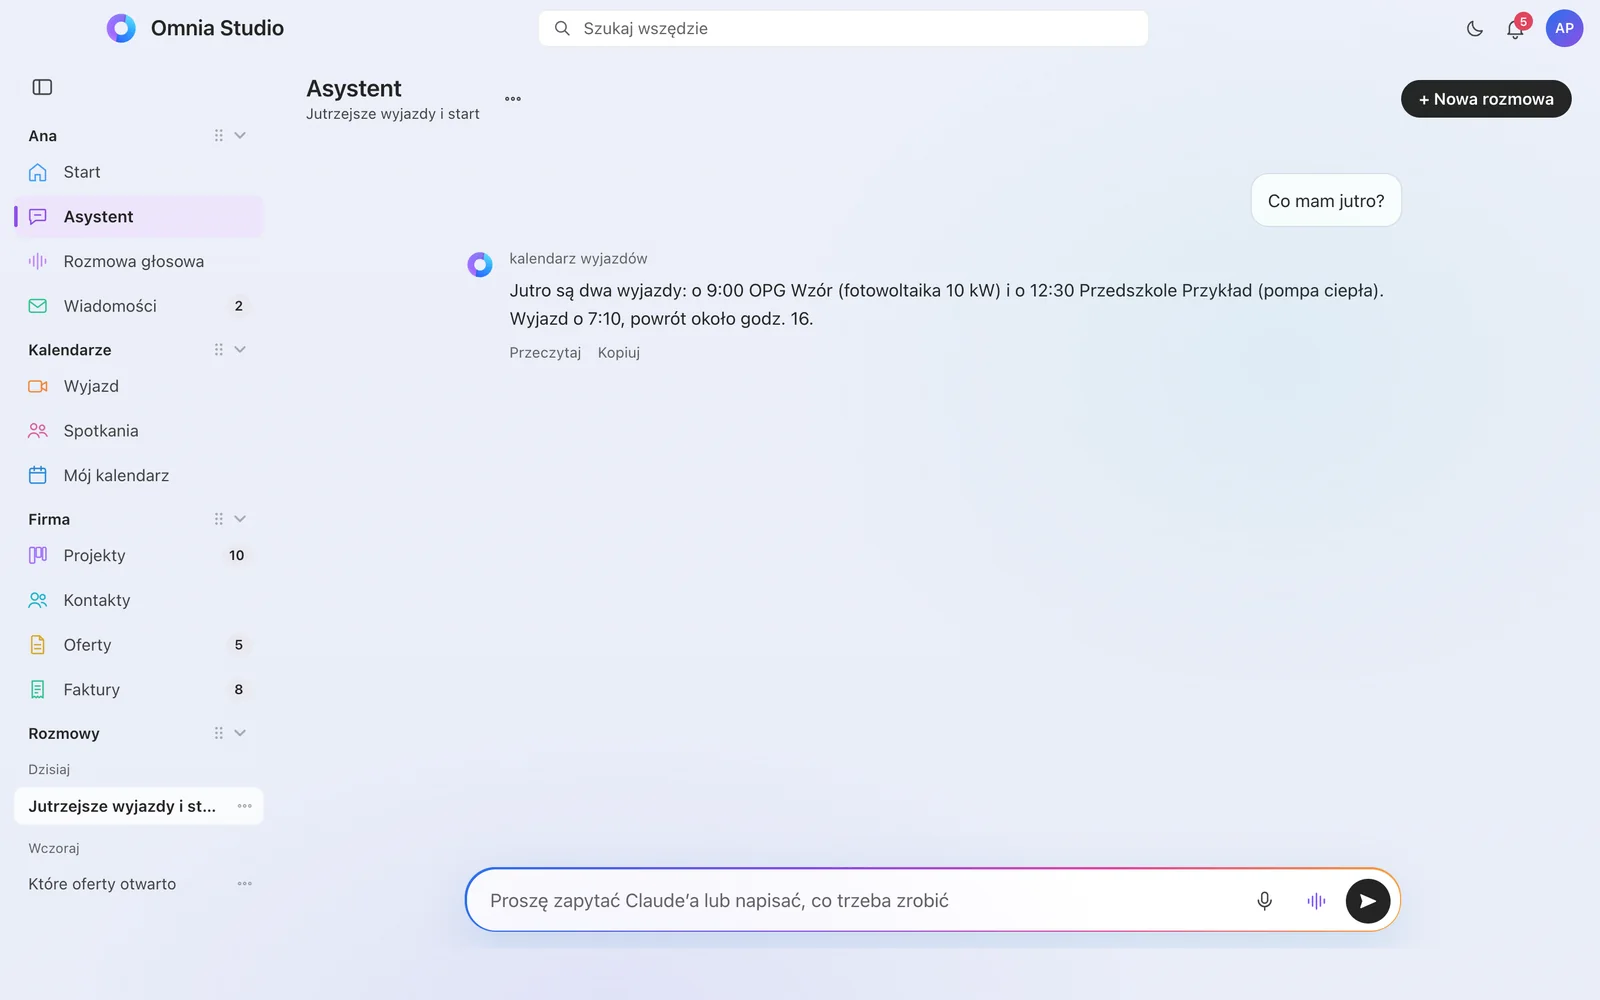Open Rozmowa głosowa in sidebar
1600x1000 pixels.
pos(139,261)
